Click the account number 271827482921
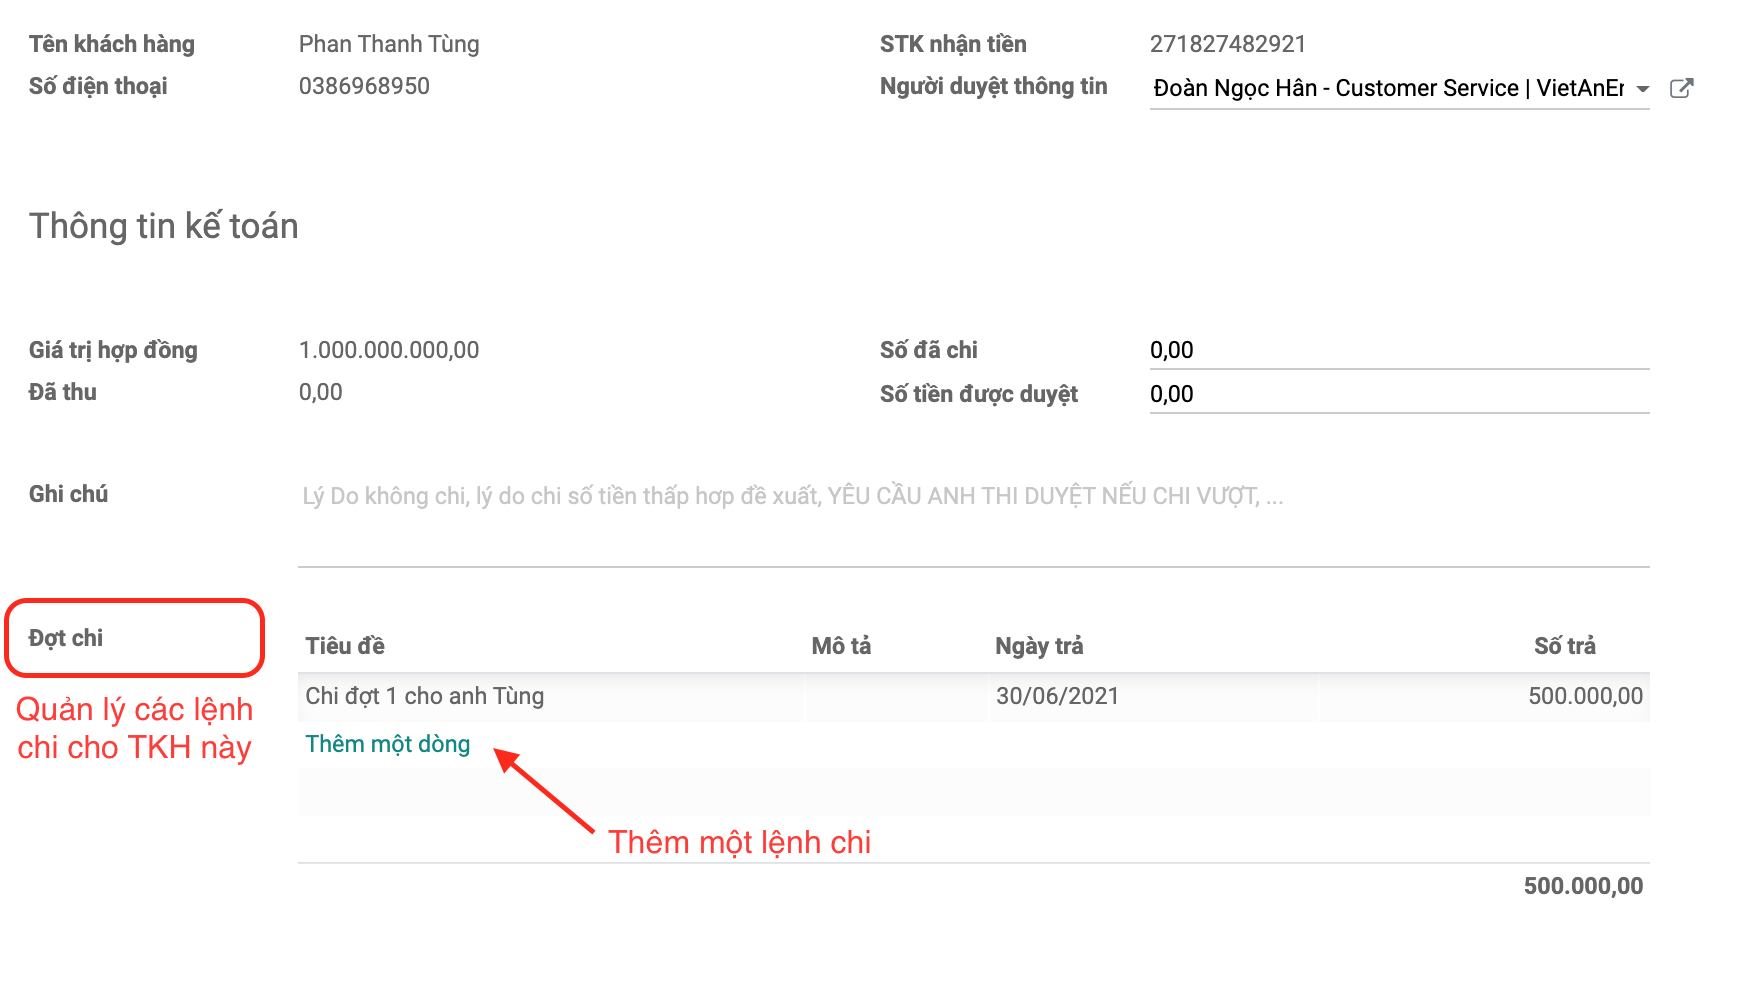Screen dimensions: 1760x992 coord(1227,44)
